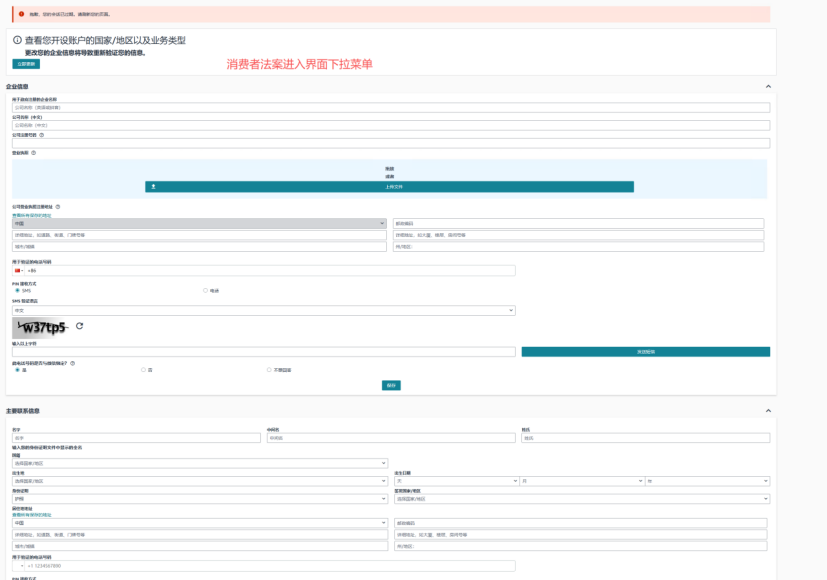Select SMS as the PIN receiving method

tap(17, 291)
